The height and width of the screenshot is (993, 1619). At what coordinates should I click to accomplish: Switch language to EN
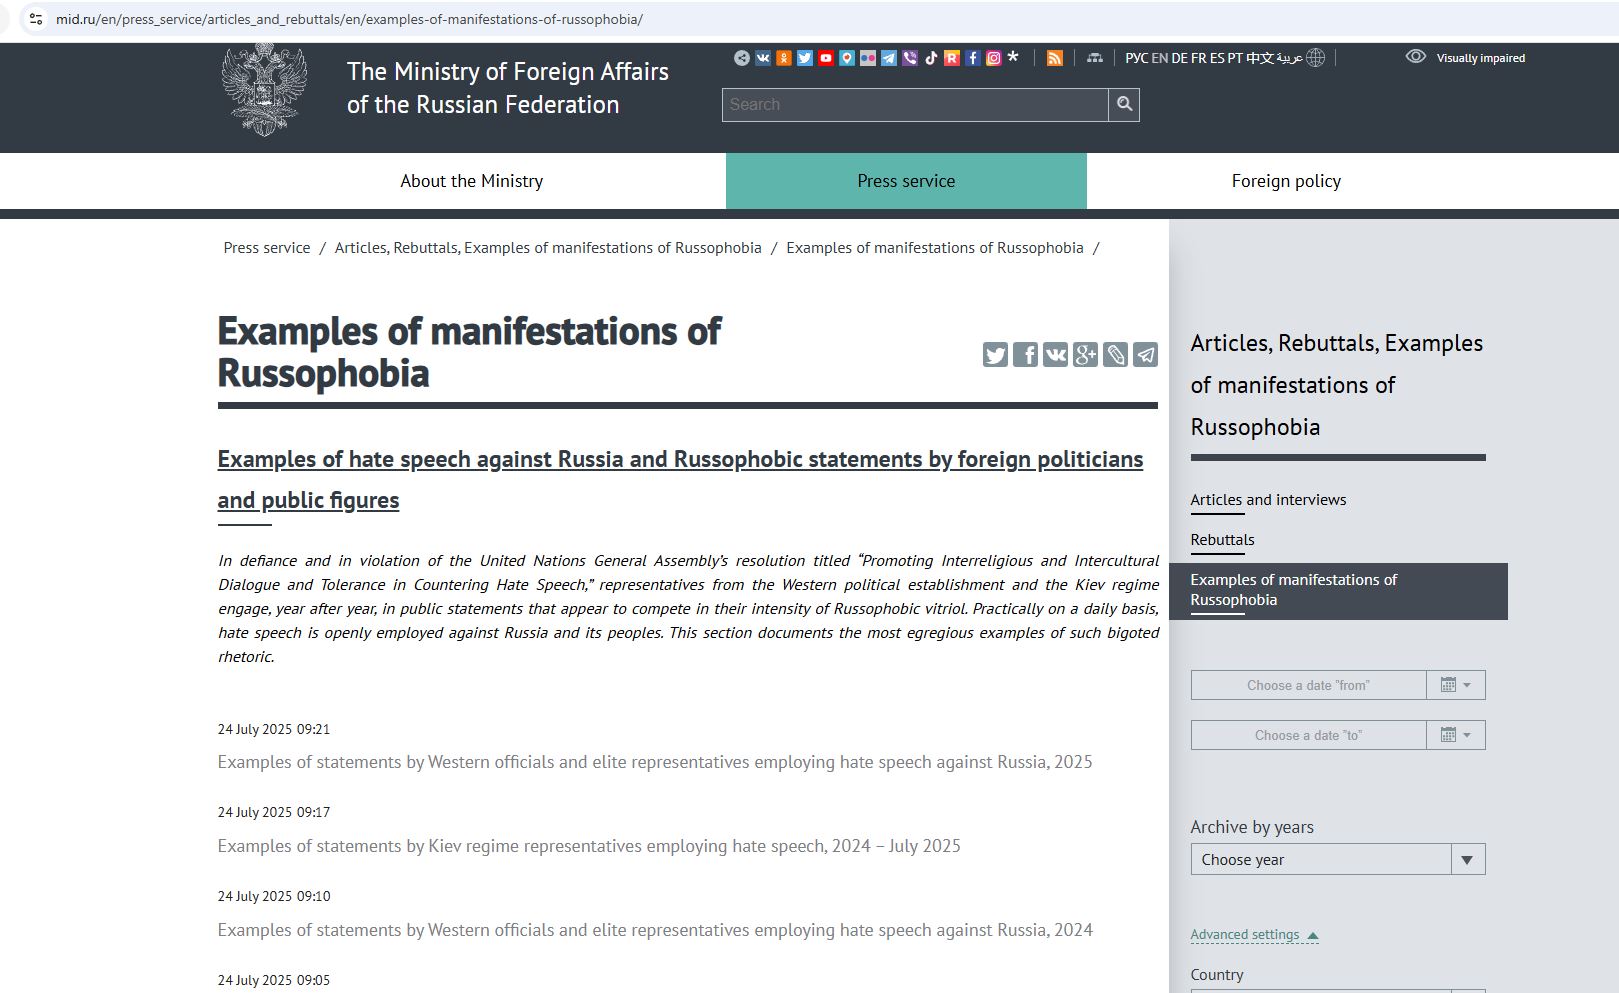click(x=1160, y=58)
